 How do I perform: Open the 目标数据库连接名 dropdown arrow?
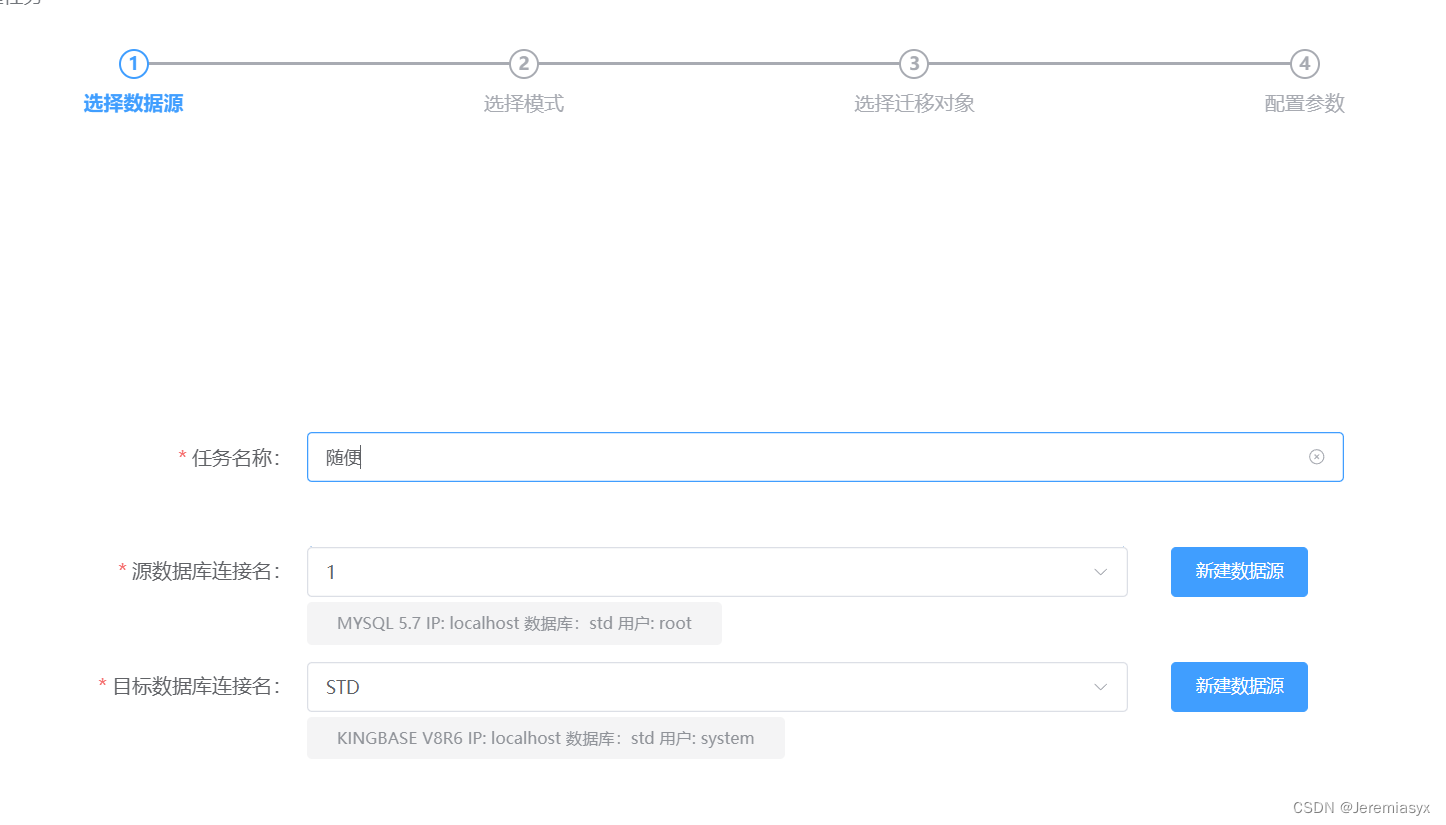(x=1100, y=687)
